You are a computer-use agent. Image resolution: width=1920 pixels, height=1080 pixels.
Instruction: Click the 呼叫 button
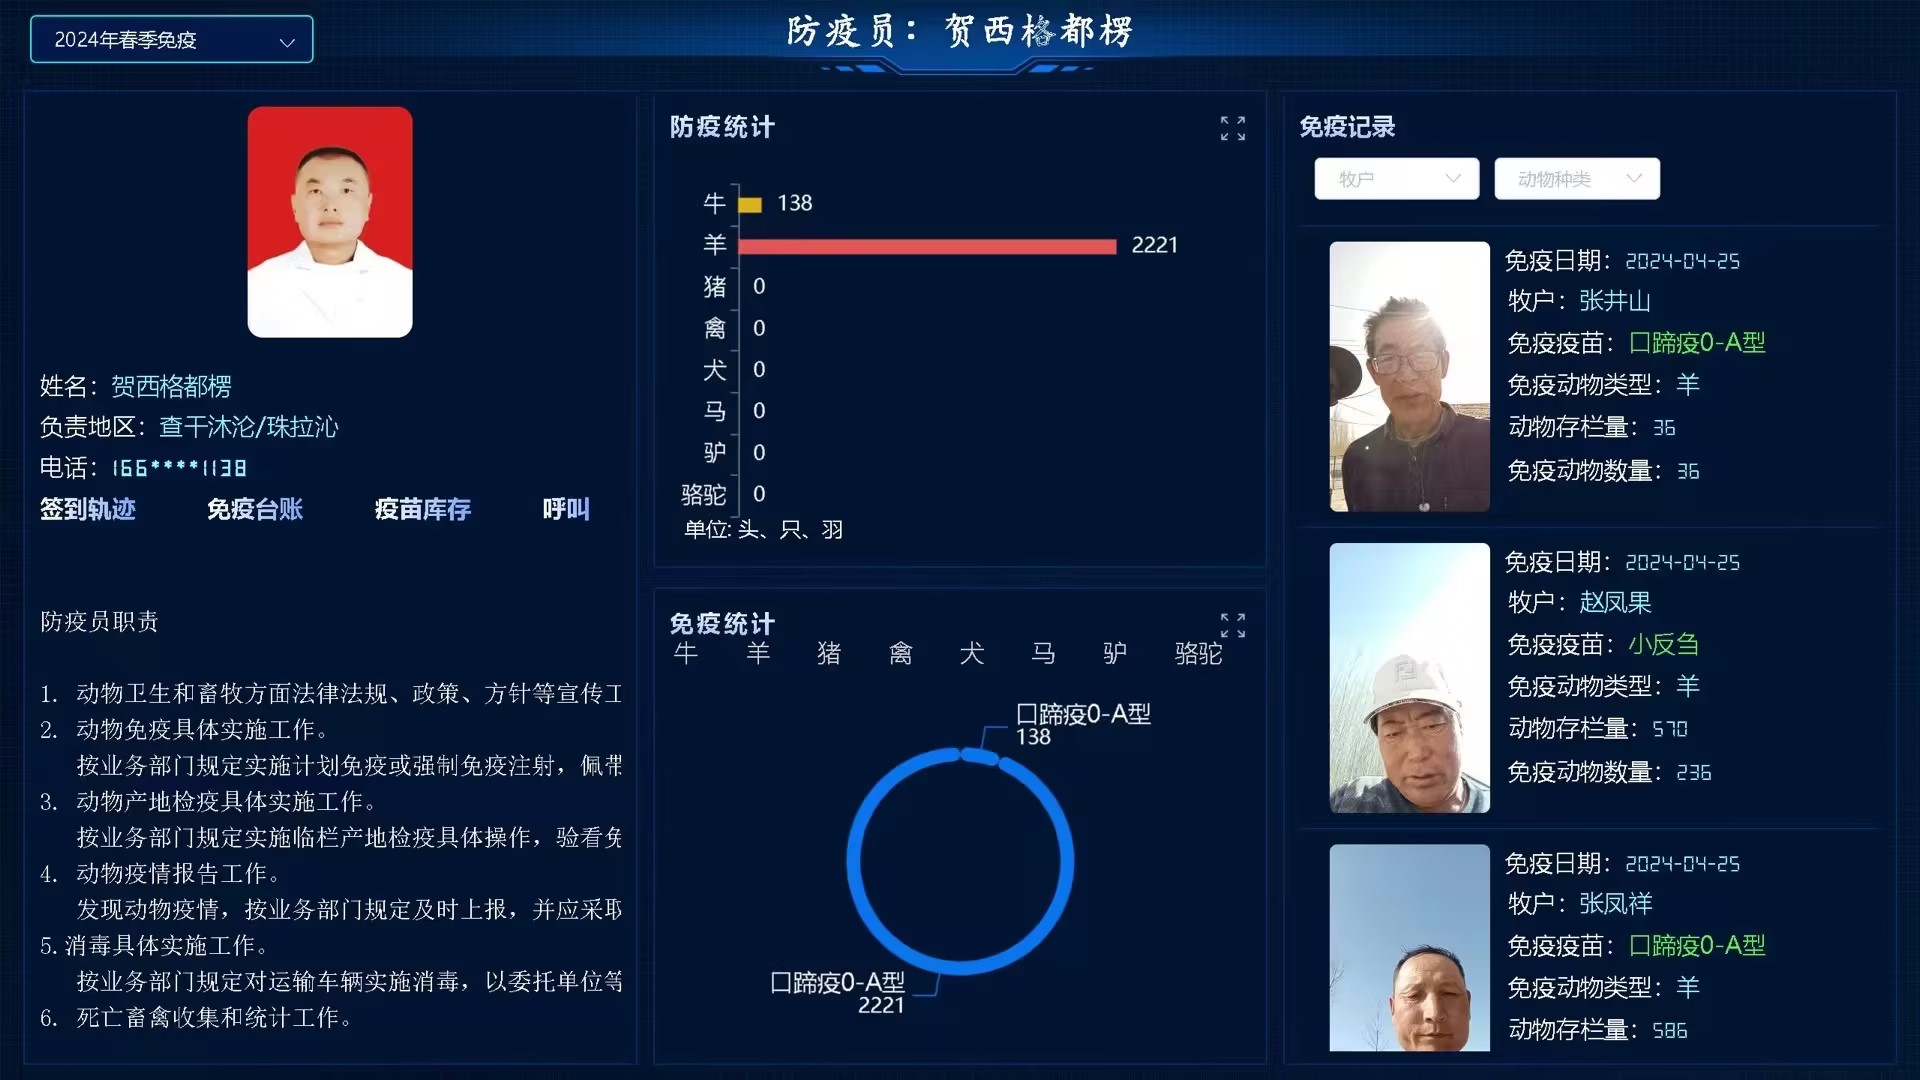click(566, 509)
